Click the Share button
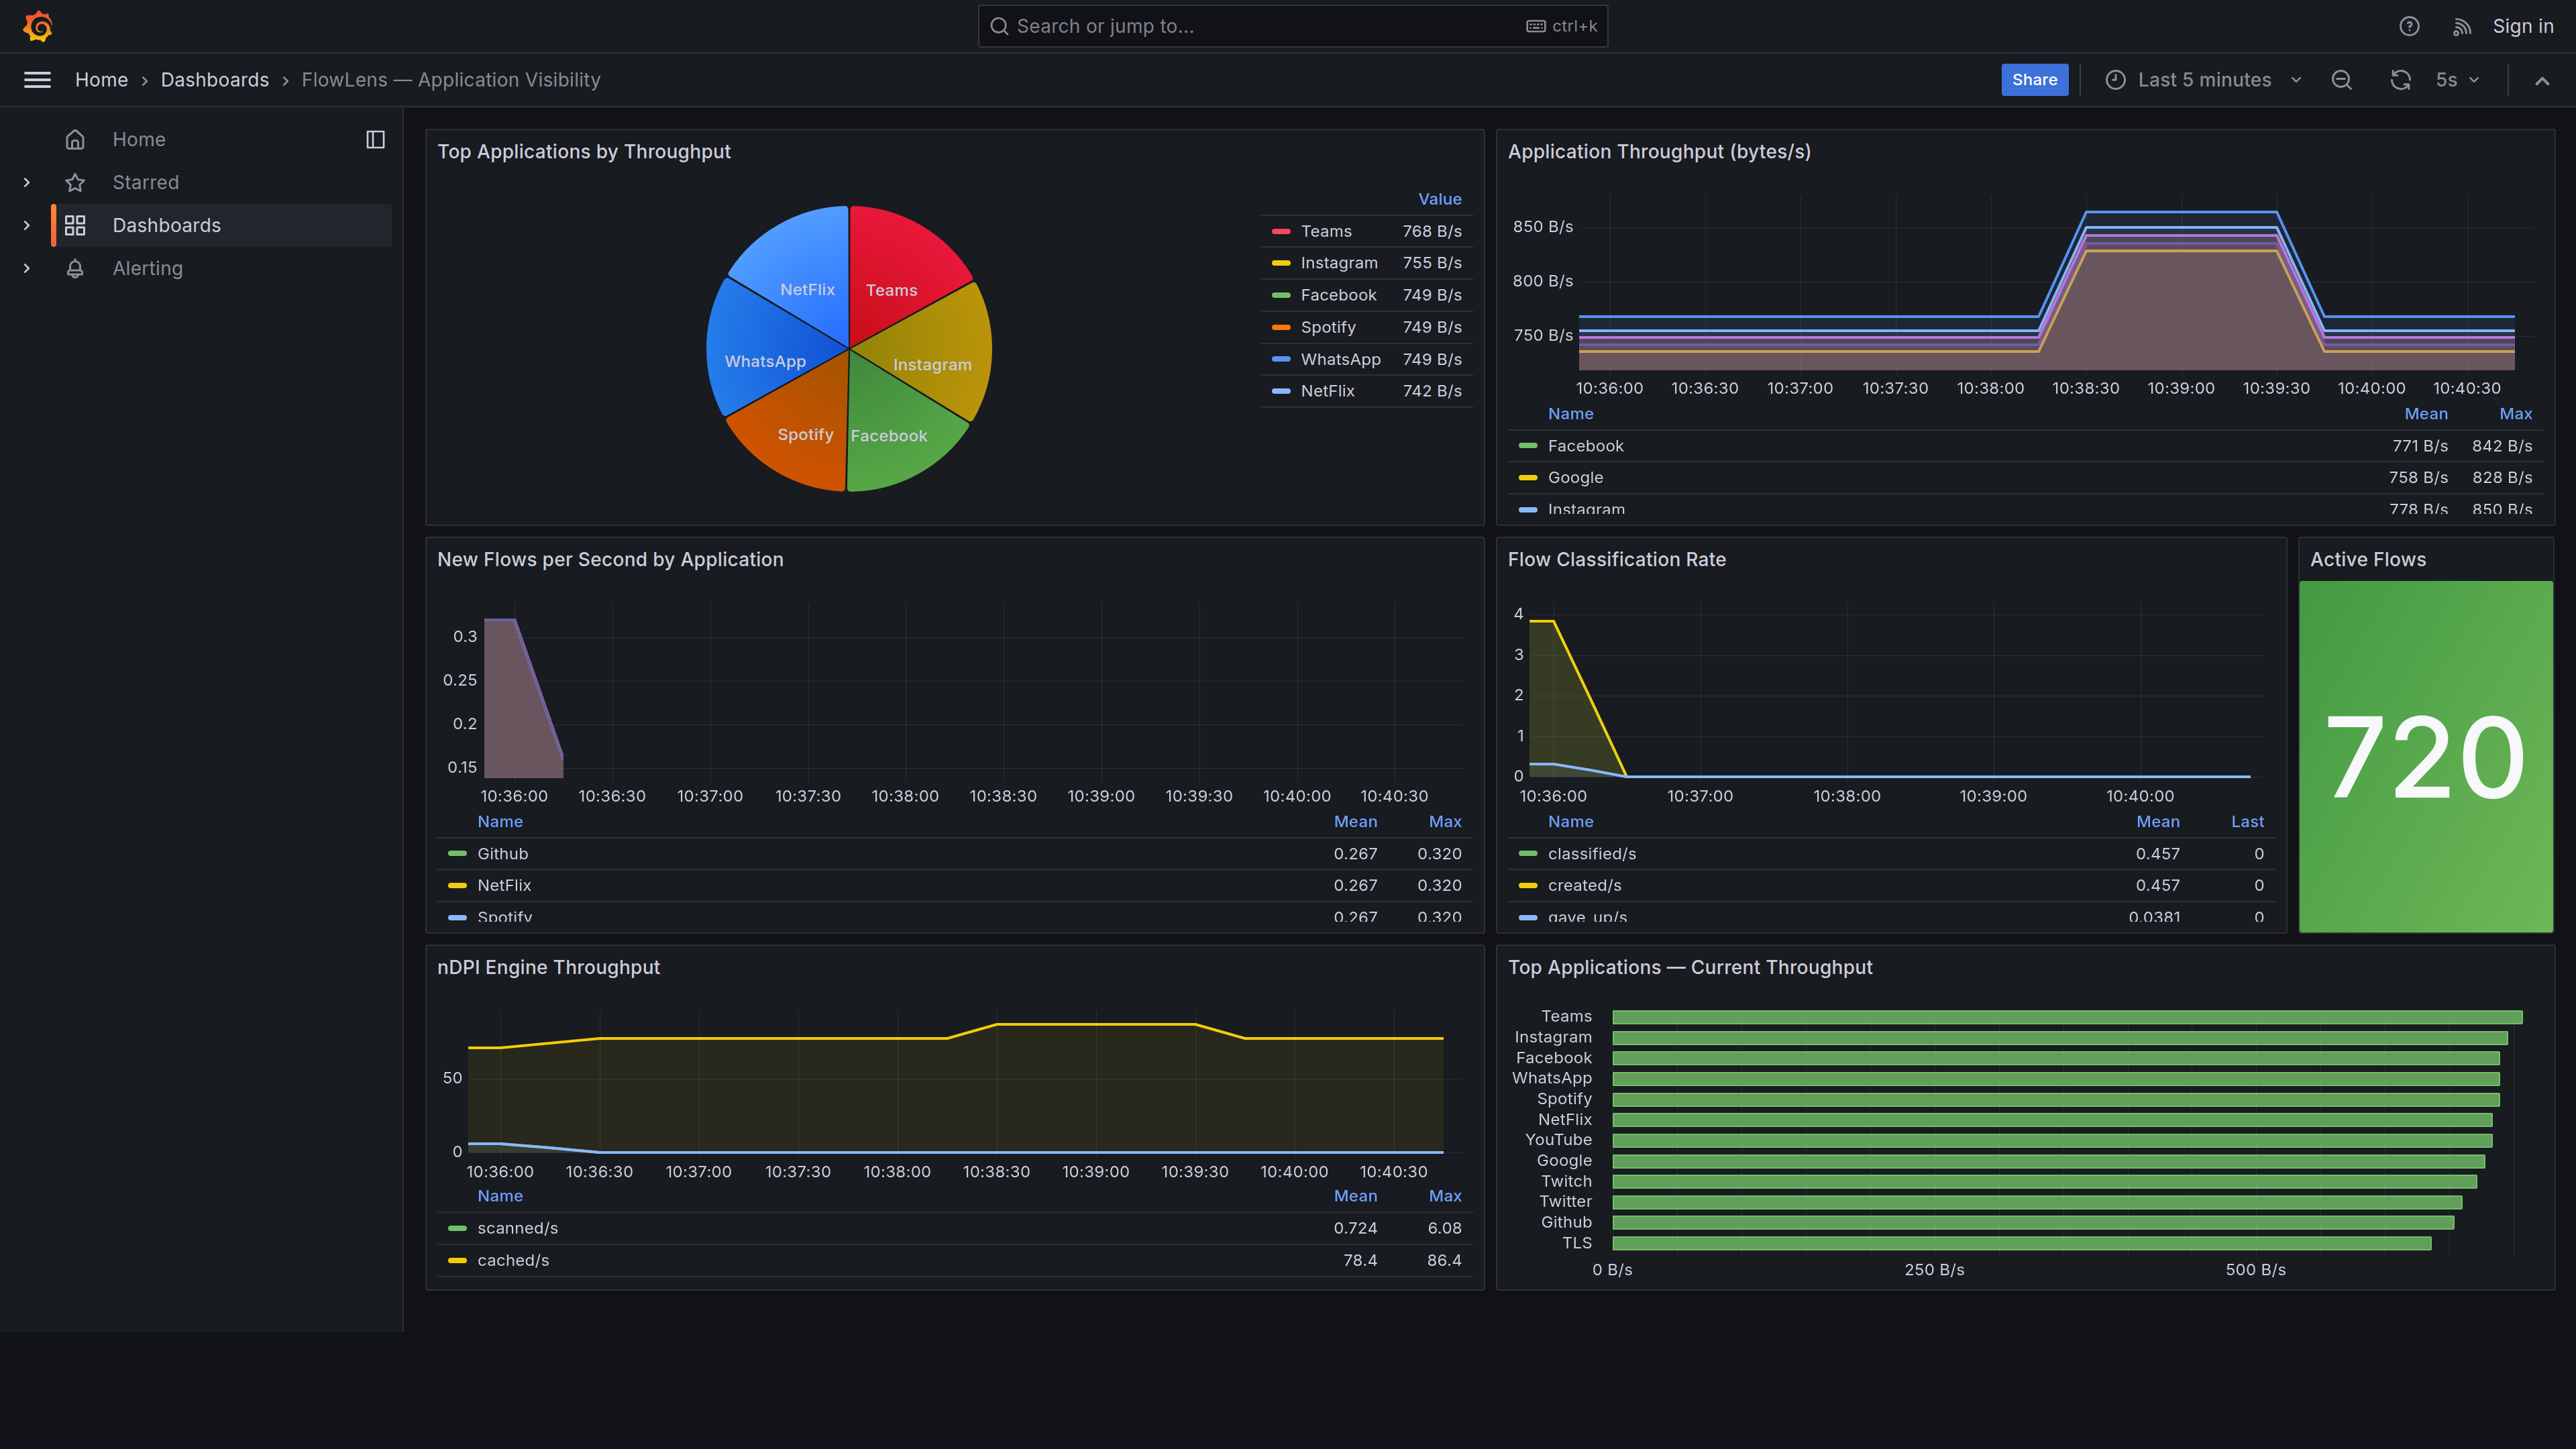The height and width of the screenshot is (1449, 2576). [x=2034, y=80]
